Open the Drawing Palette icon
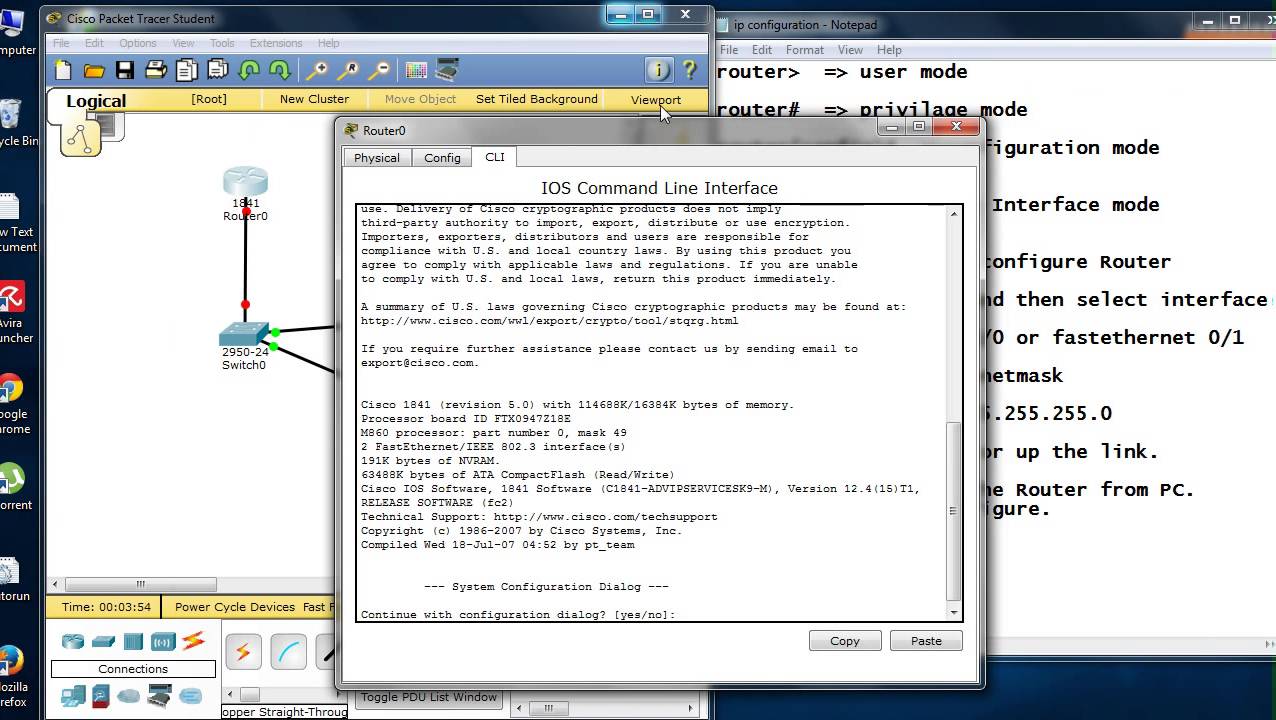The image size is (1276, 720). (416, 70)
